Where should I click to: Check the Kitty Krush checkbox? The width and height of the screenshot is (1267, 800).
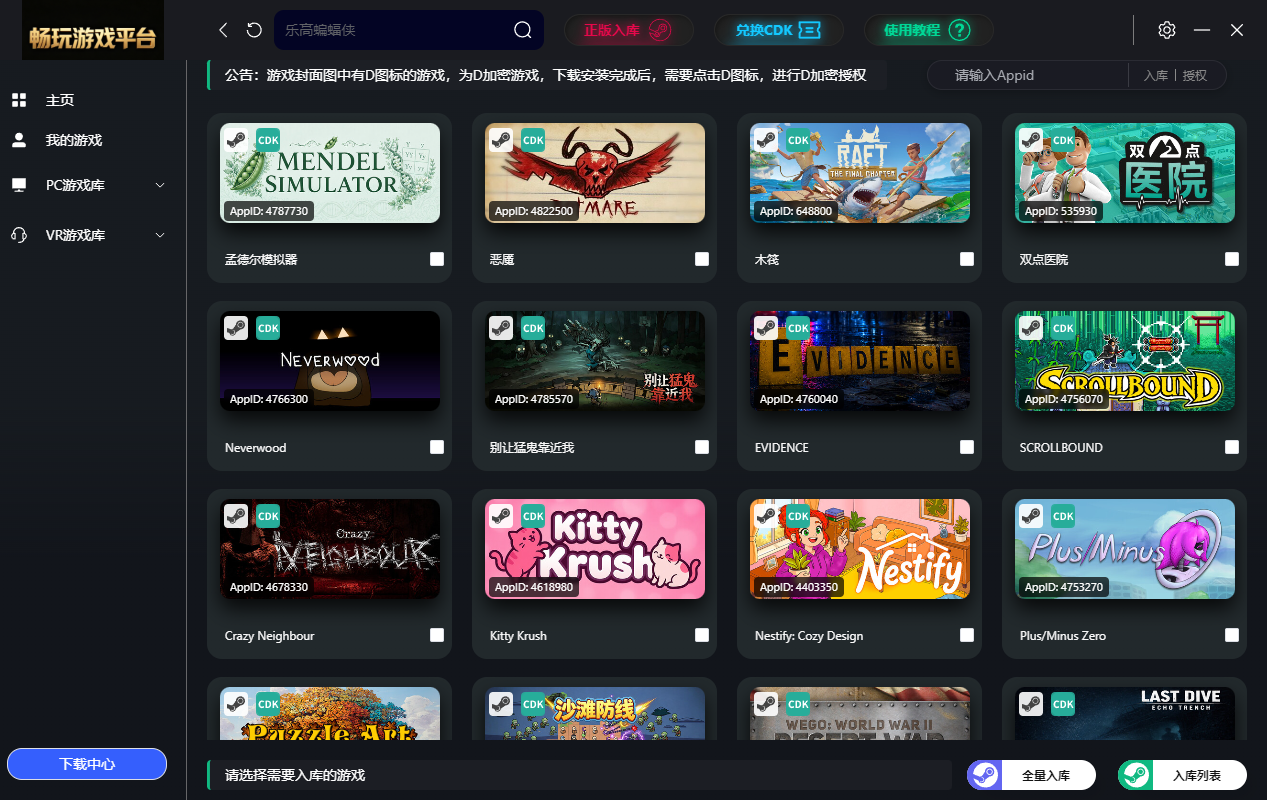[x=702, y=635]
